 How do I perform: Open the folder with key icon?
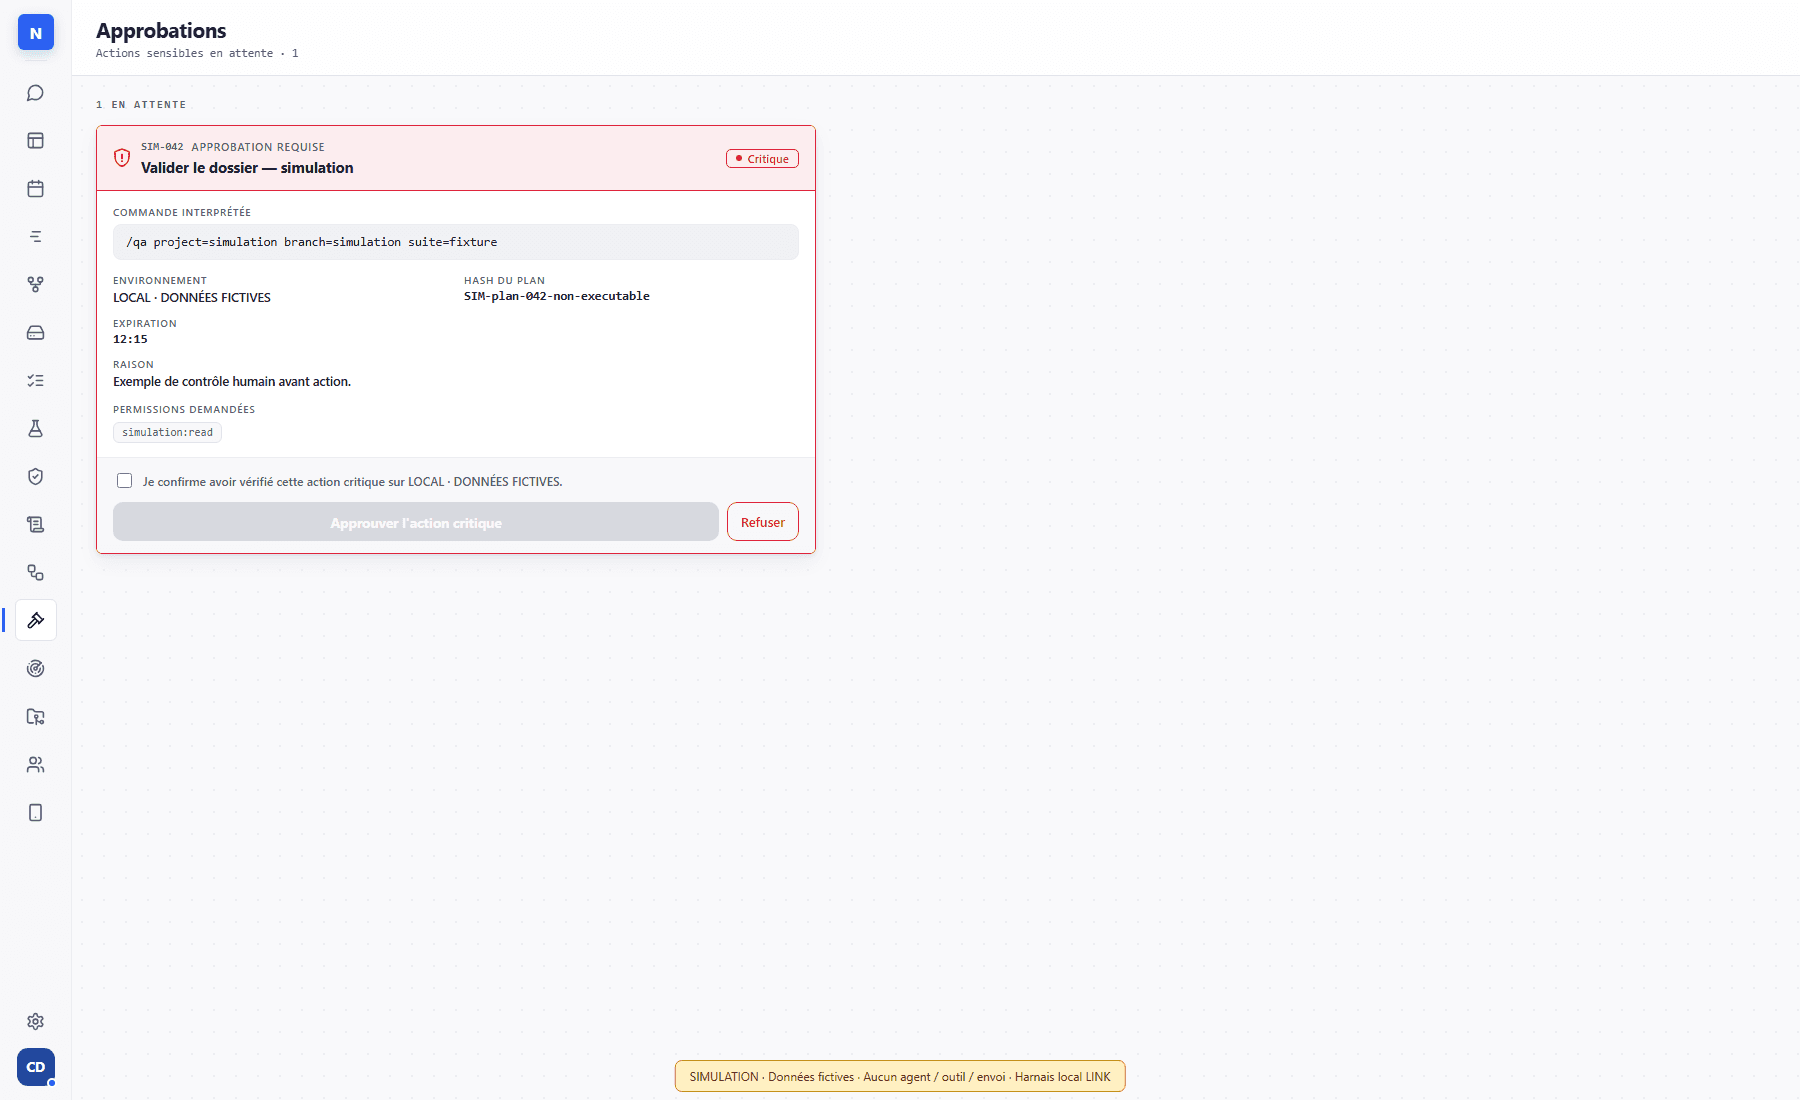pyautogui.click(x=35, y=717)
